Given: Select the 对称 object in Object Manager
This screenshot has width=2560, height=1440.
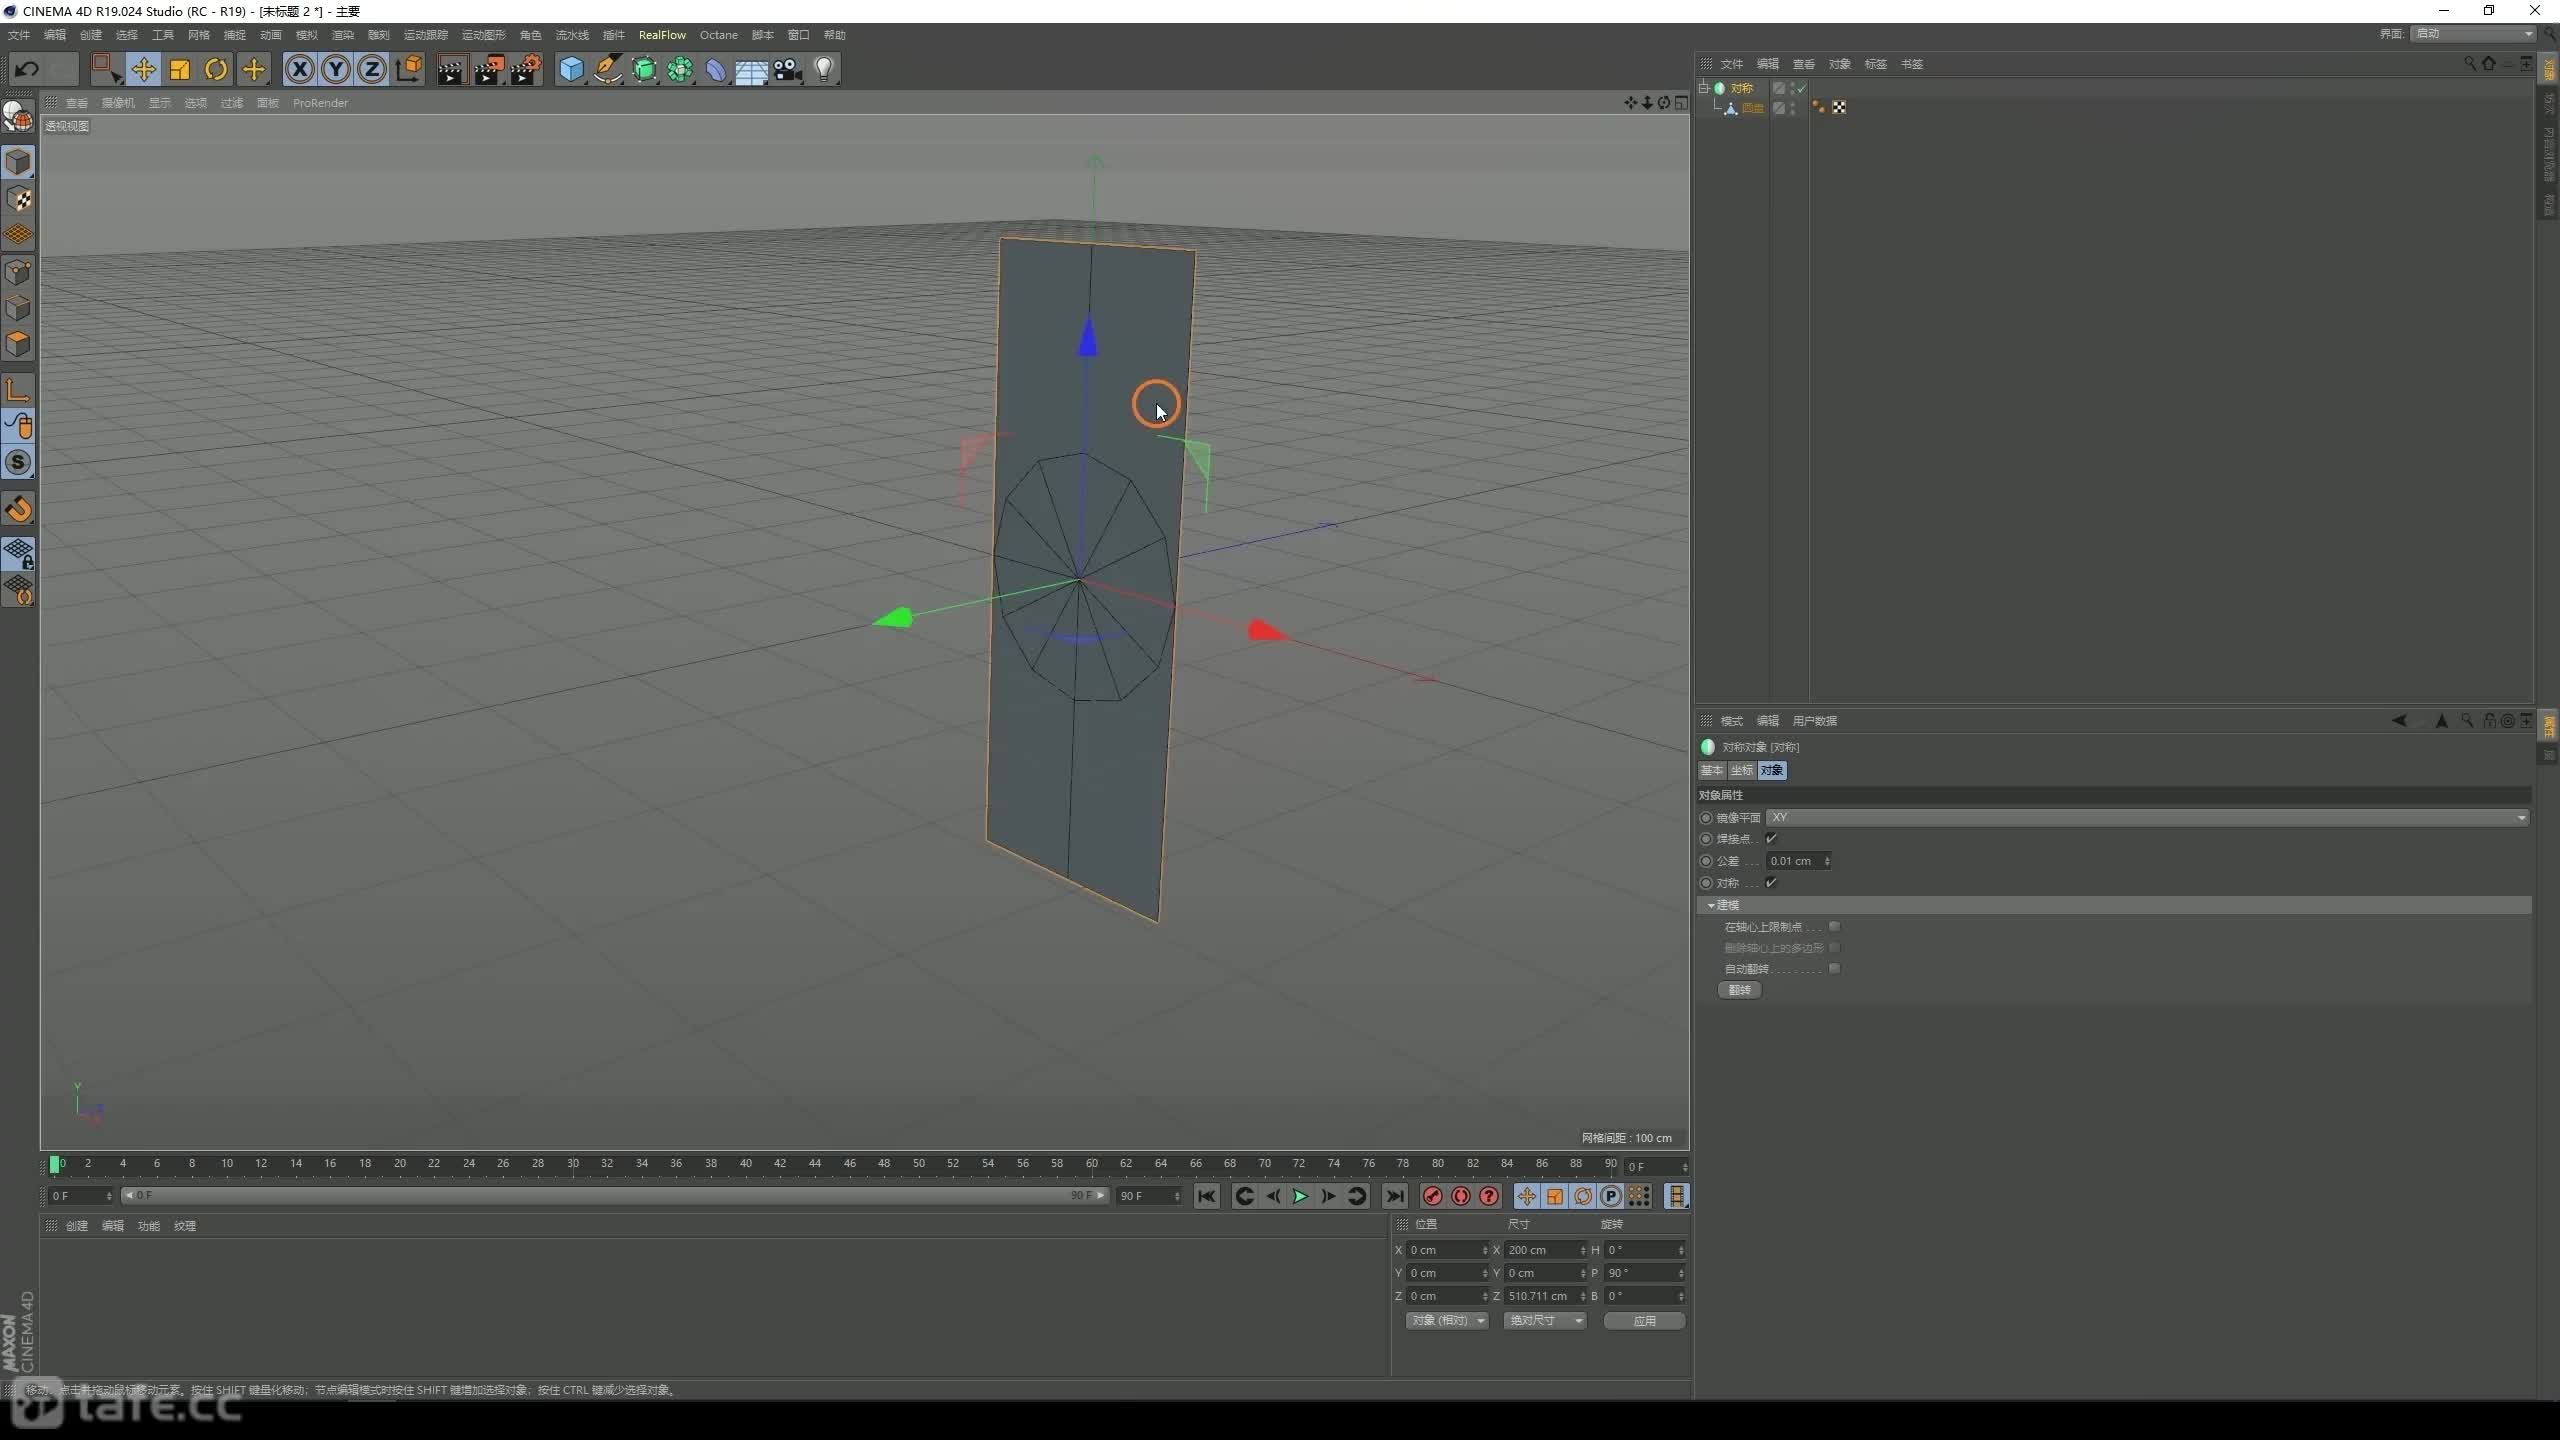Looking at the screenshot, I should pyautogui.click(x=1742, y=88).
